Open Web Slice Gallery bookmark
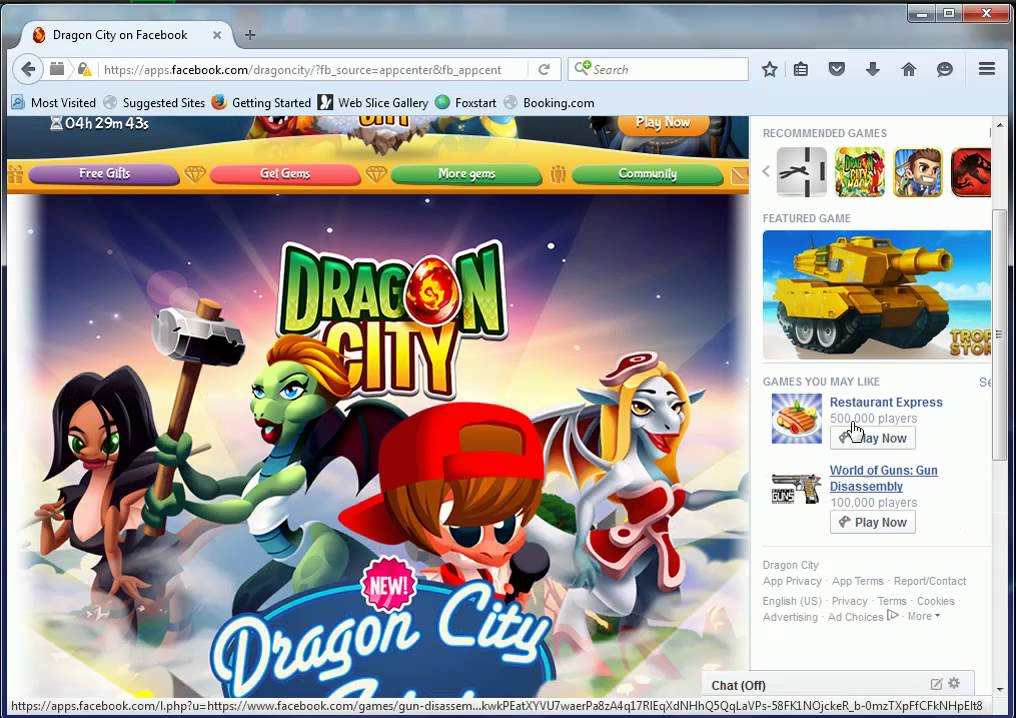The height and width of the screenshot is (718, 1016). [x=373, y=102]
